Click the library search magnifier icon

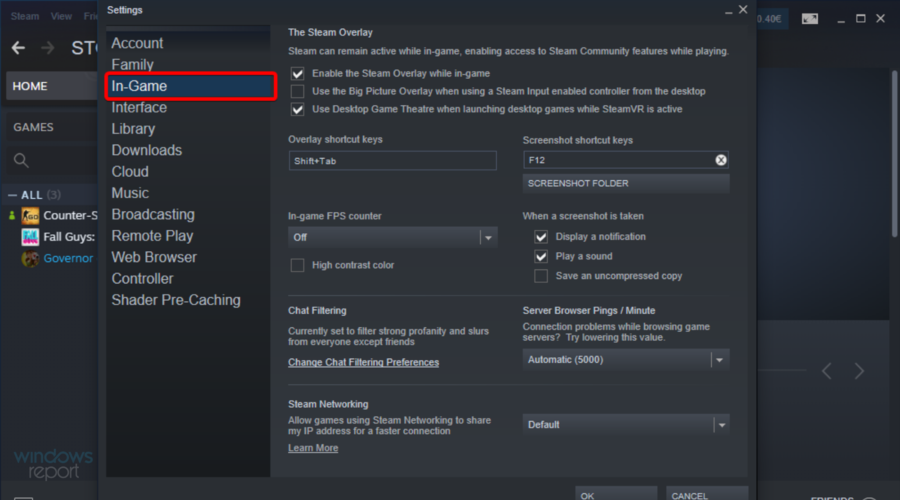point(21,160)
